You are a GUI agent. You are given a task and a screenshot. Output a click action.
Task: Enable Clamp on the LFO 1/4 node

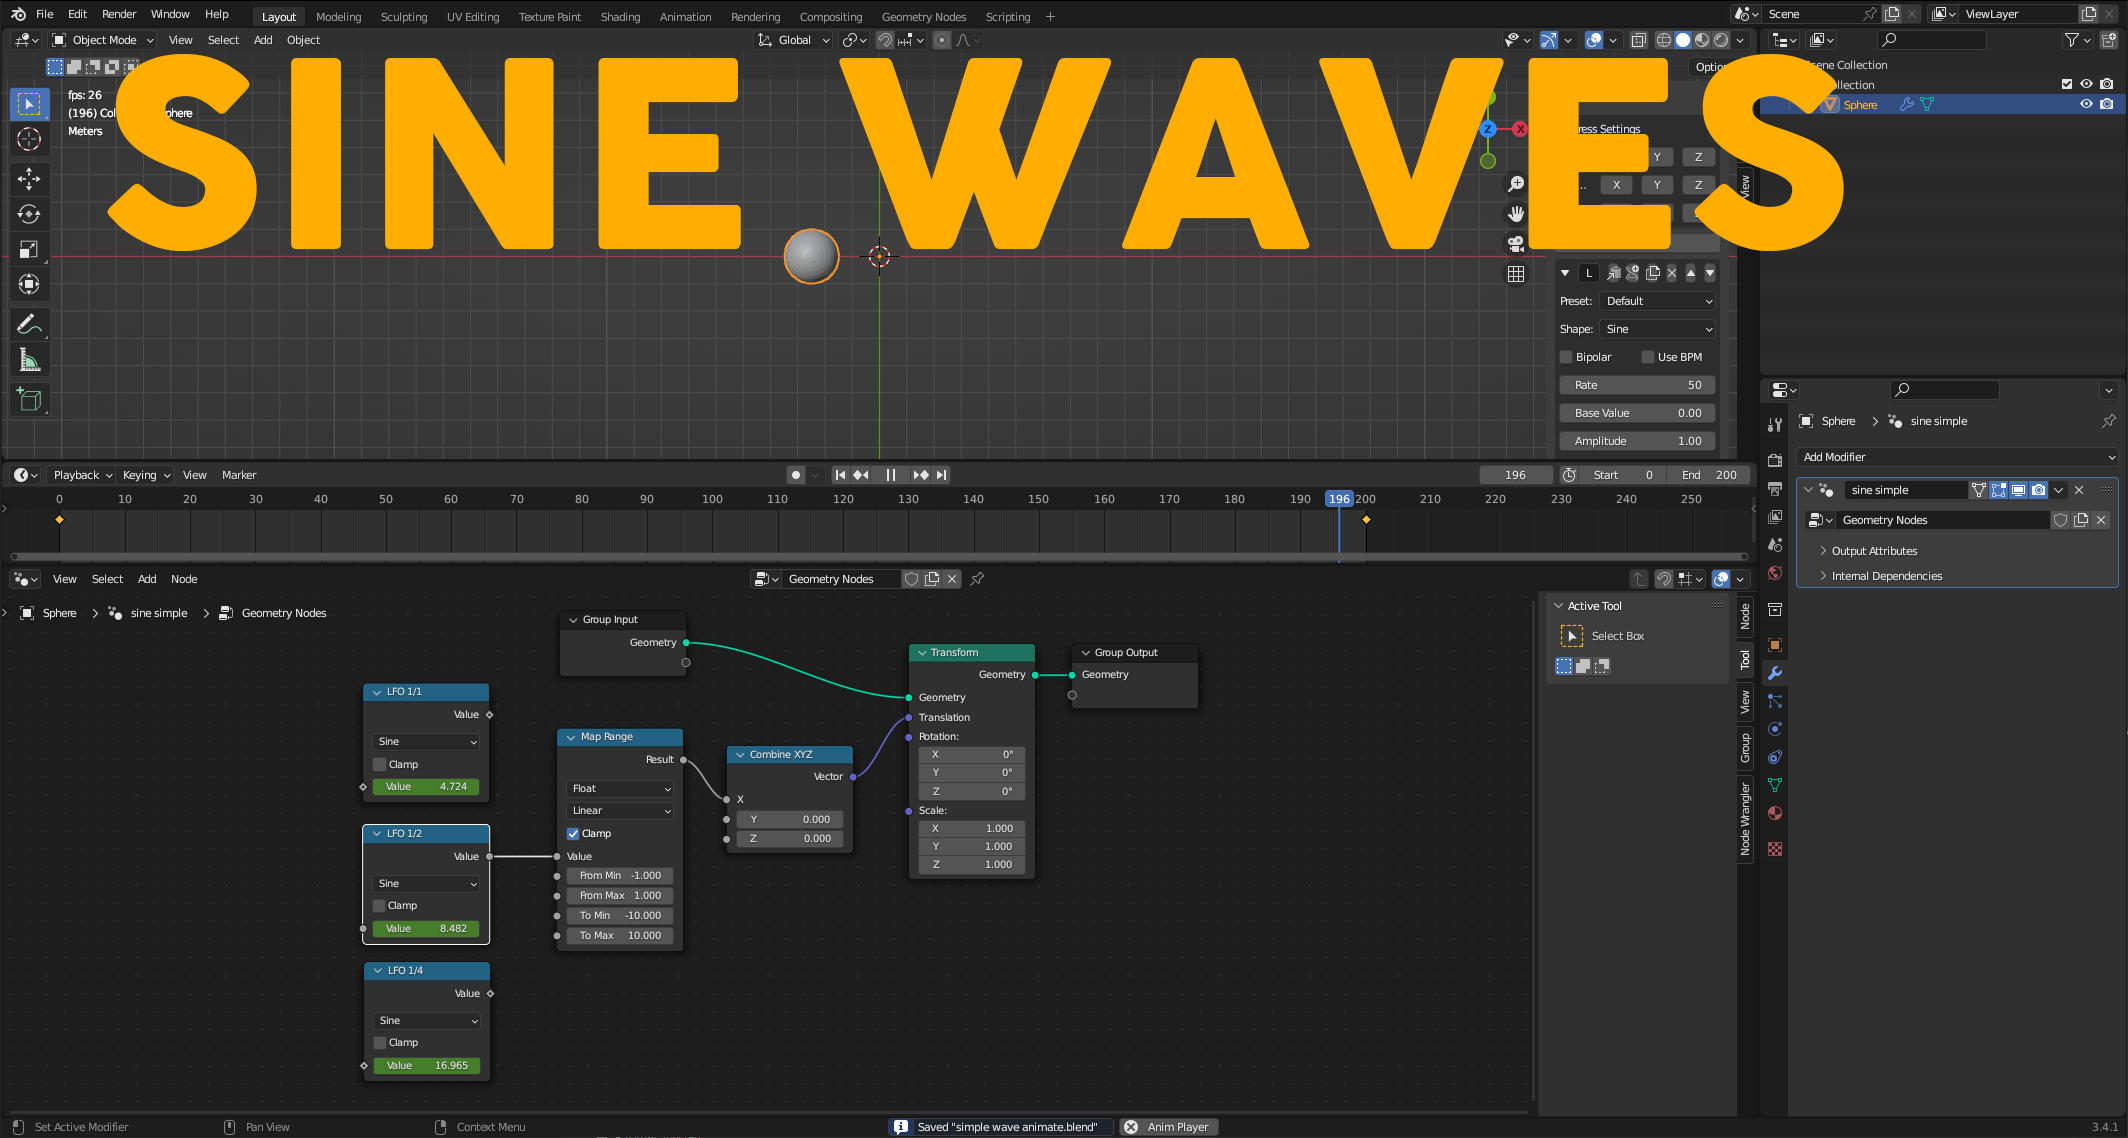pyautogui.click(x=380, y=1043)
